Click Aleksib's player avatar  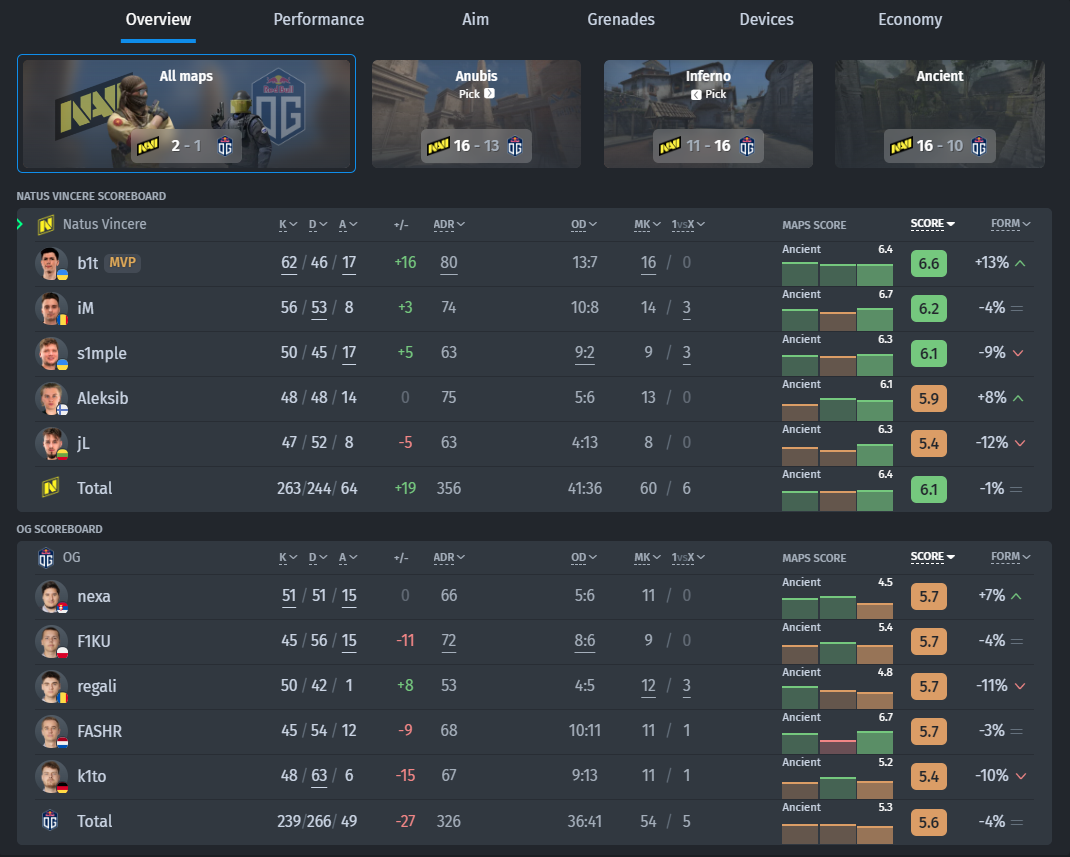point(51,398)
